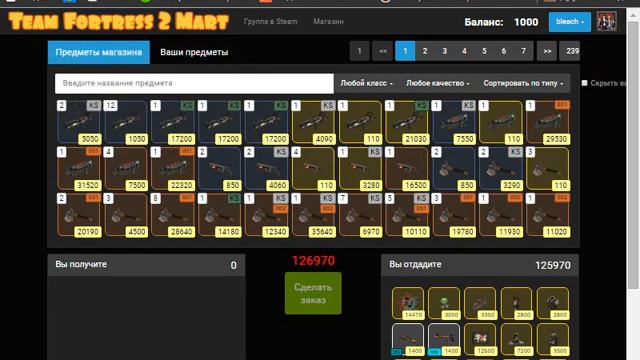Screen dimensions: 640x360
Task: Open the user avatar in header
Action: [607, 22]
